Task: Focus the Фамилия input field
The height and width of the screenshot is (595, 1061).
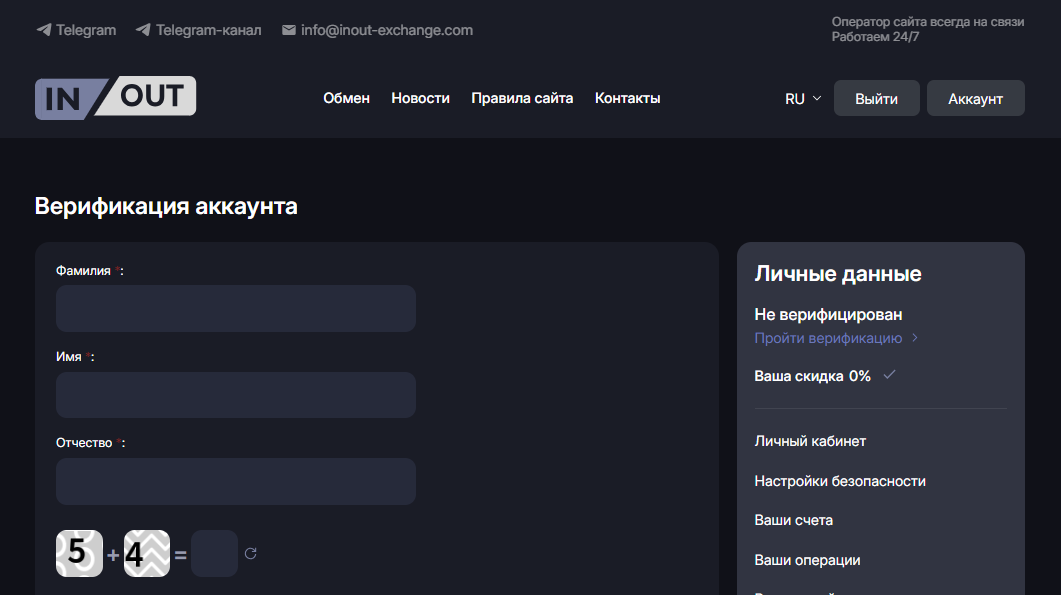Action: click(x=236, y=308)
